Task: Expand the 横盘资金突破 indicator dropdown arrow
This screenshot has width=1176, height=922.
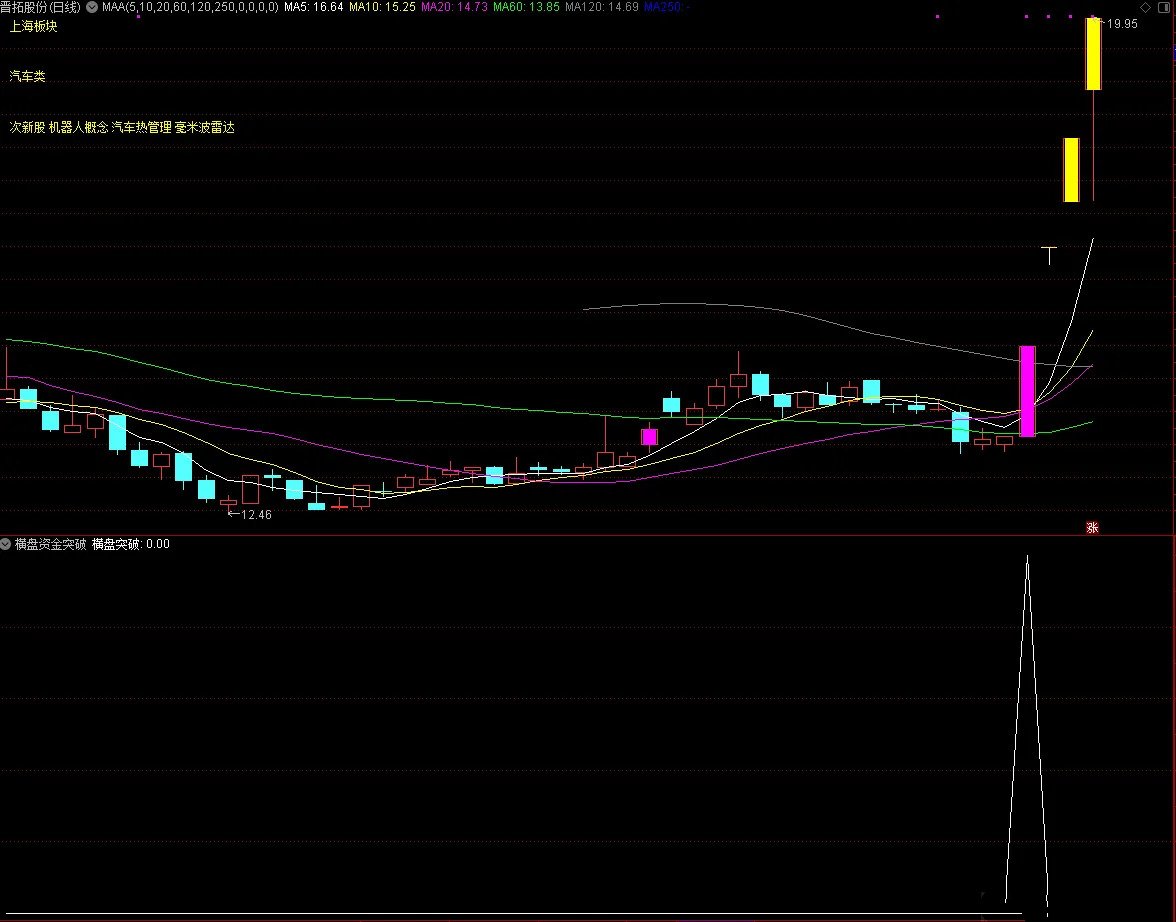Action: click(x=5, y=544)
